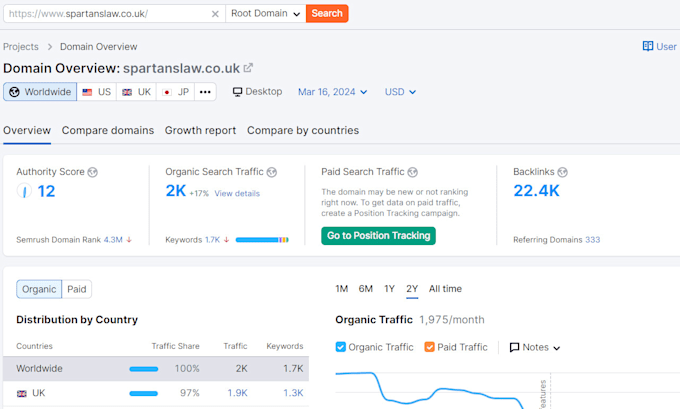Open the USD currency dropdown
This screenshot has height=409, width=680.
tap(400, 92)
